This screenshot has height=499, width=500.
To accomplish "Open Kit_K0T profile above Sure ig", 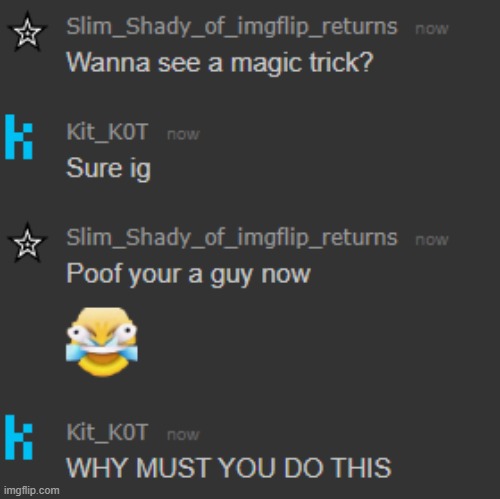I will click(107, 132).
